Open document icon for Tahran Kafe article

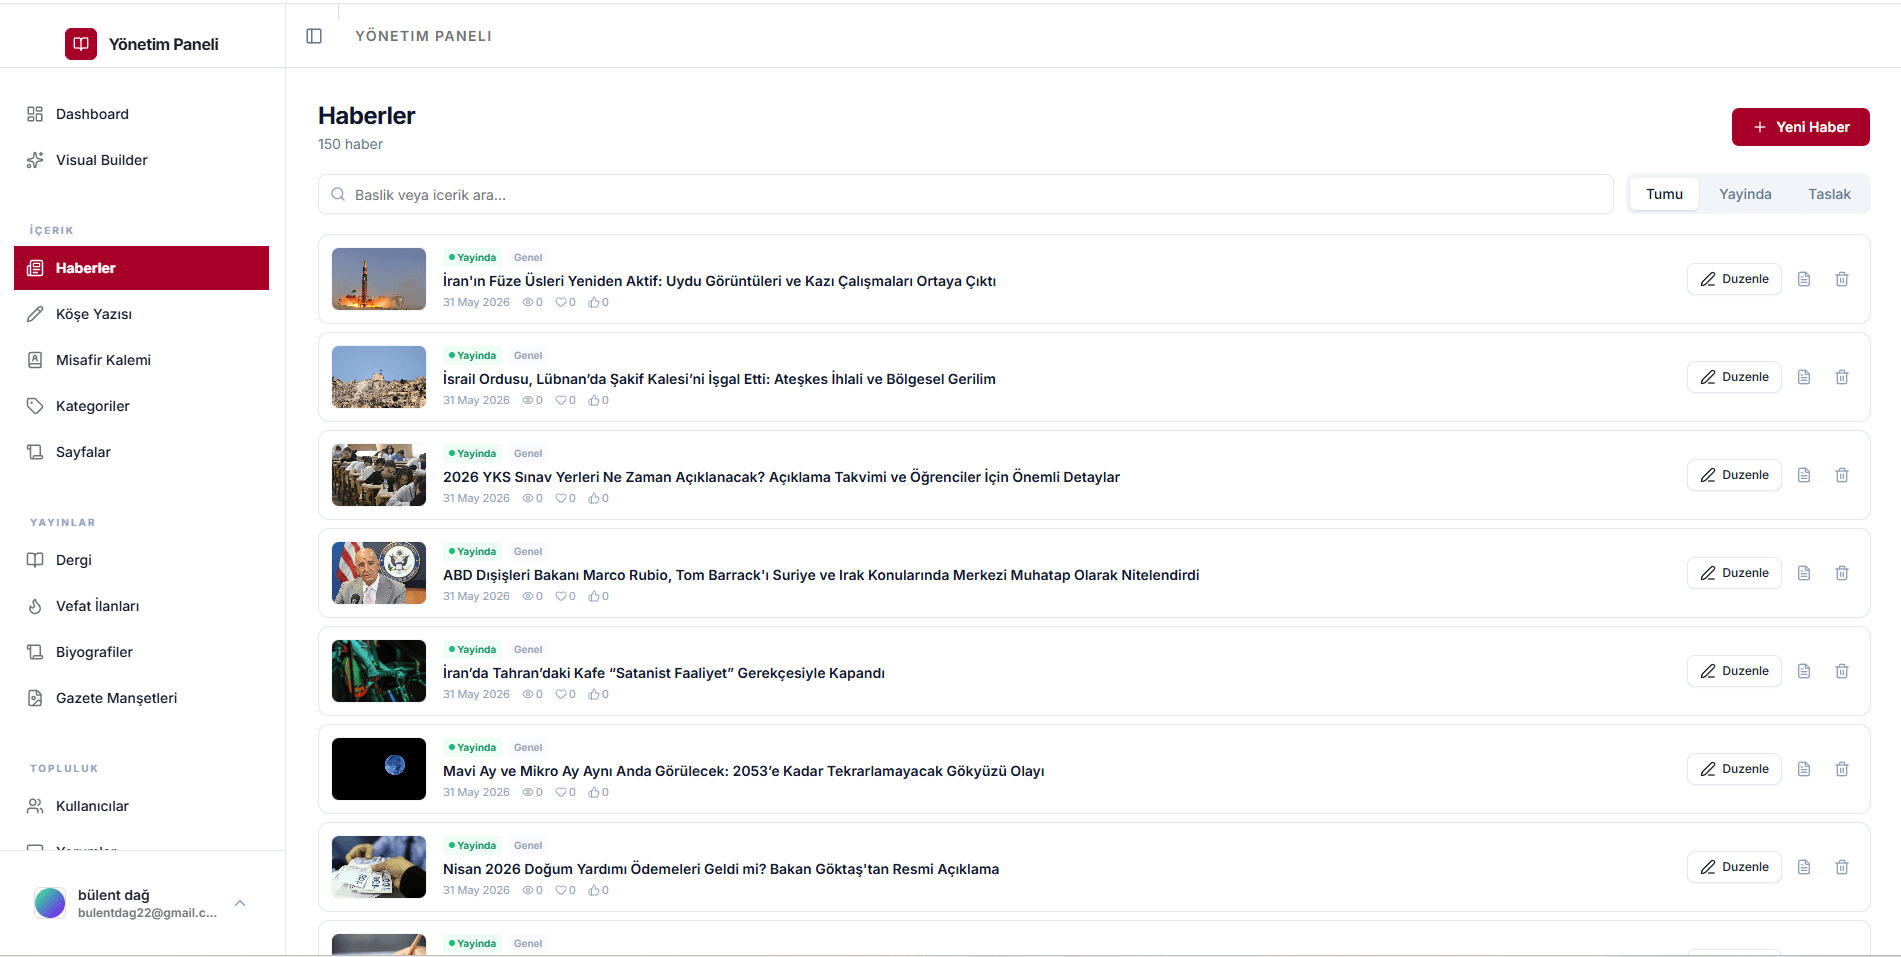coord(1804,671)
